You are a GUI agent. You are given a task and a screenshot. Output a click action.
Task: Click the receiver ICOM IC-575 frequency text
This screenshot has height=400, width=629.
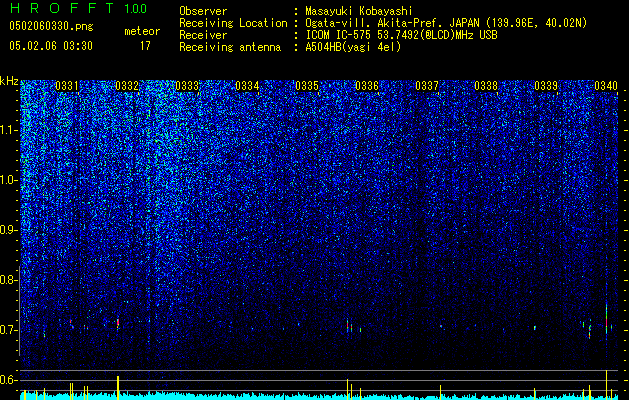(401, 35)
